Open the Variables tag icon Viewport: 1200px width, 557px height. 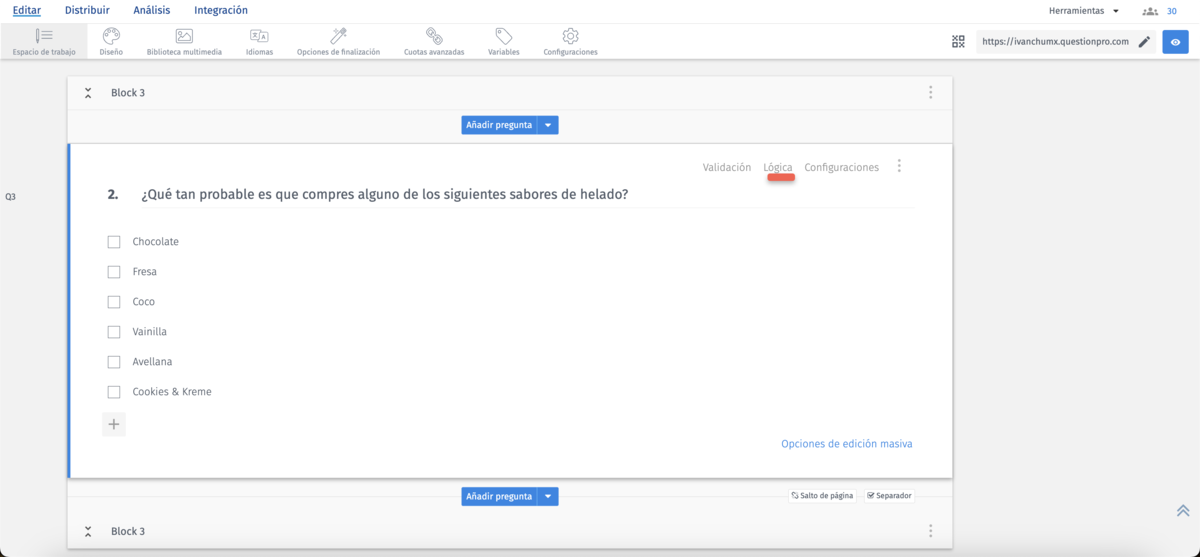click(504, 36)
